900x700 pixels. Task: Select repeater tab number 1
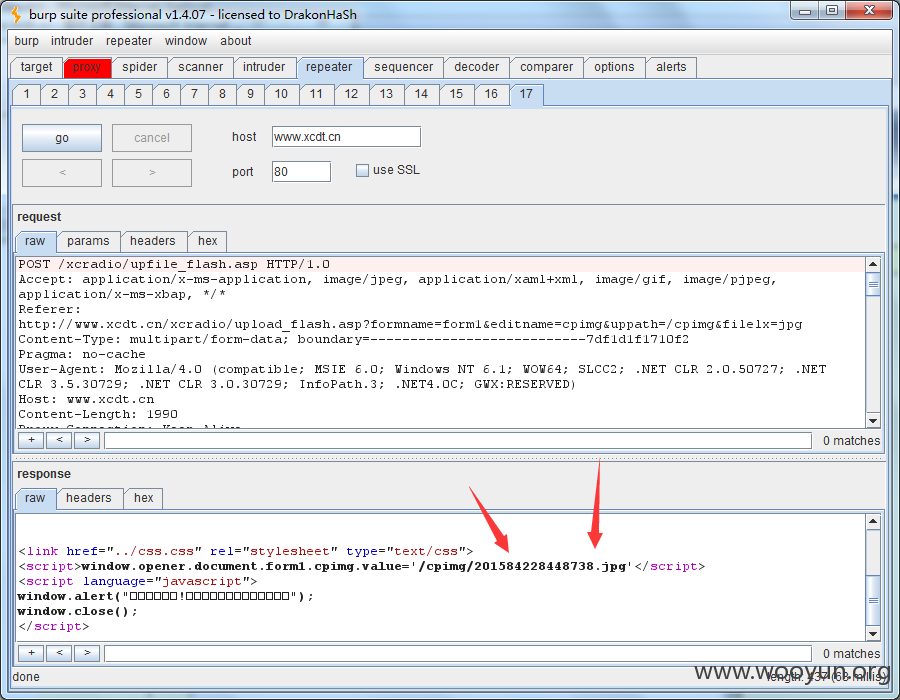tap(26, 94)
